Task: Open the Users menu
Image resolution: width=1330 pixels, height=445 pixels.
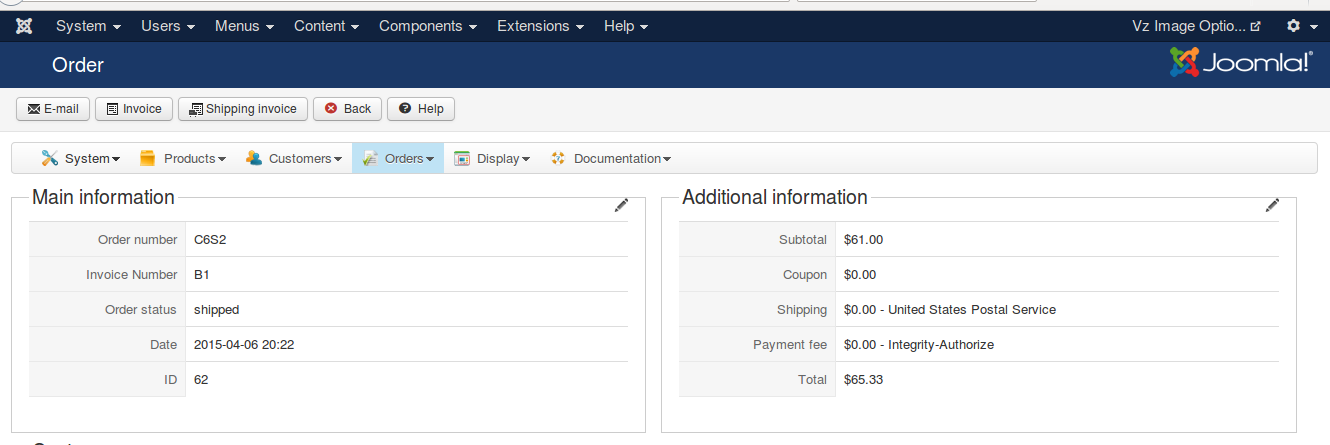Action: [x=168, y=26]
